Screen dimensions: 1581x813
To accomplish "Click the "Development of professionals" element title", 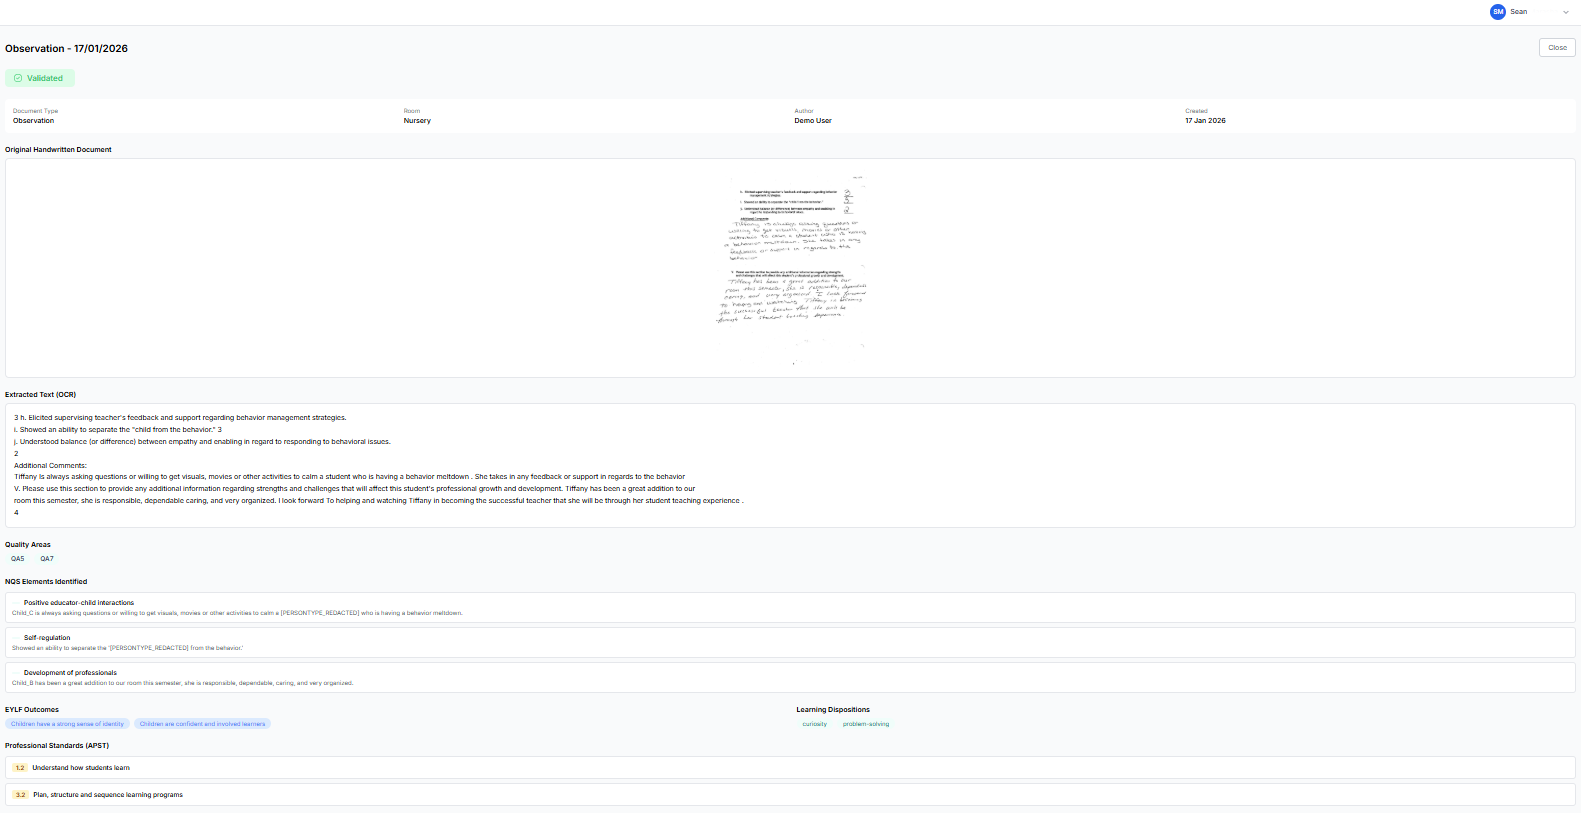I will [70, 673].
